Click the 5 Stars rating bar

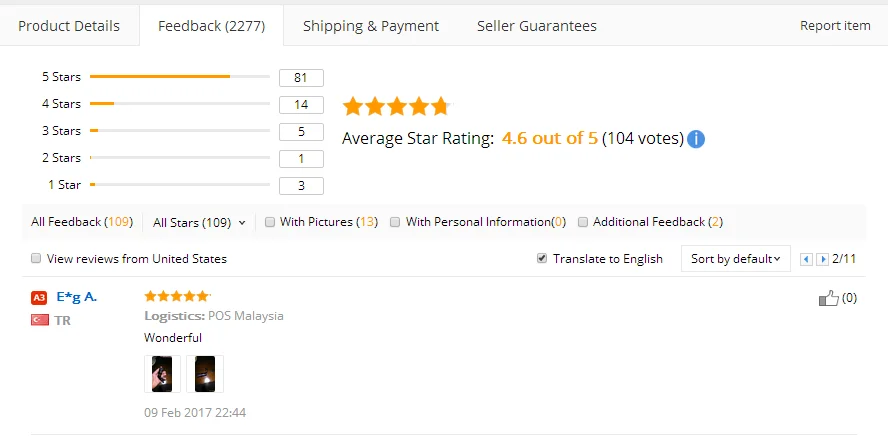pyautogui.click(x=180, y=77)
